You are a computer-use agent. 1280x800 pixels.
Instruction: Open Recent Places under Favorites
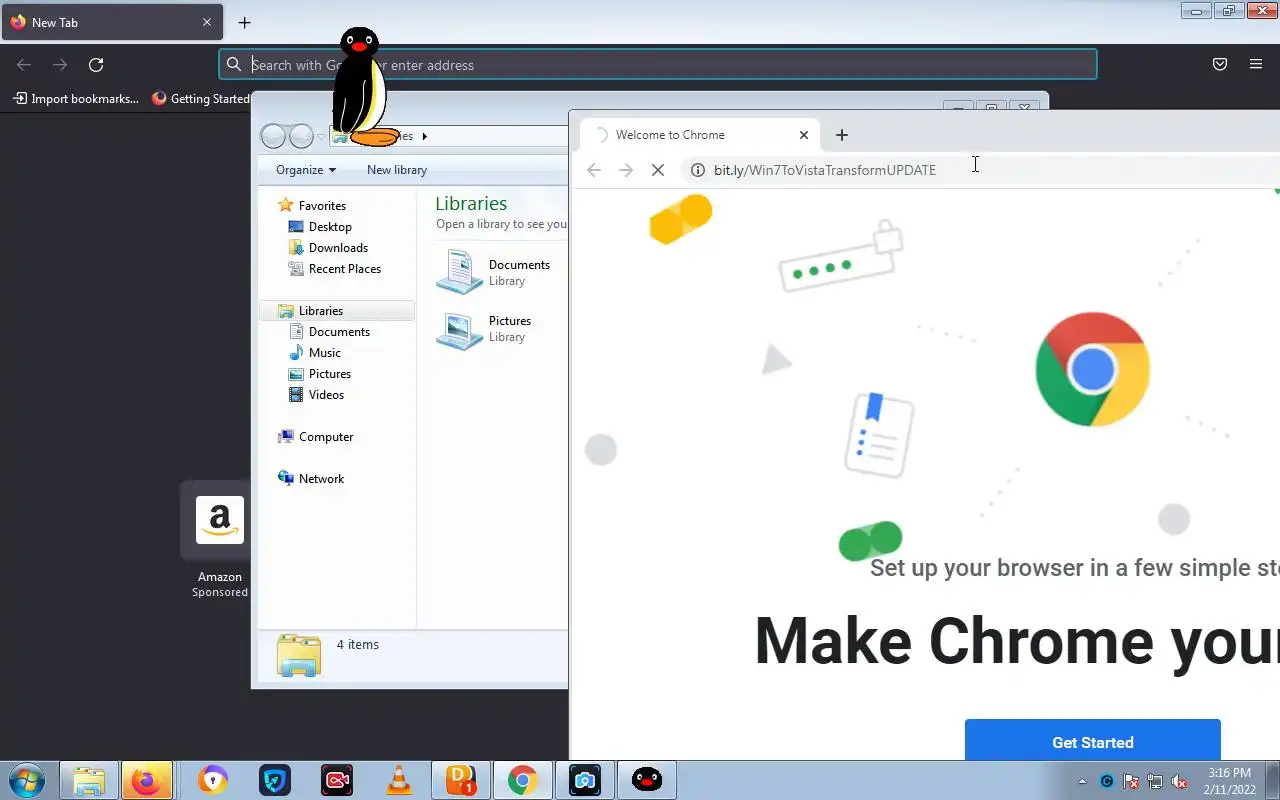pos(345,268)
